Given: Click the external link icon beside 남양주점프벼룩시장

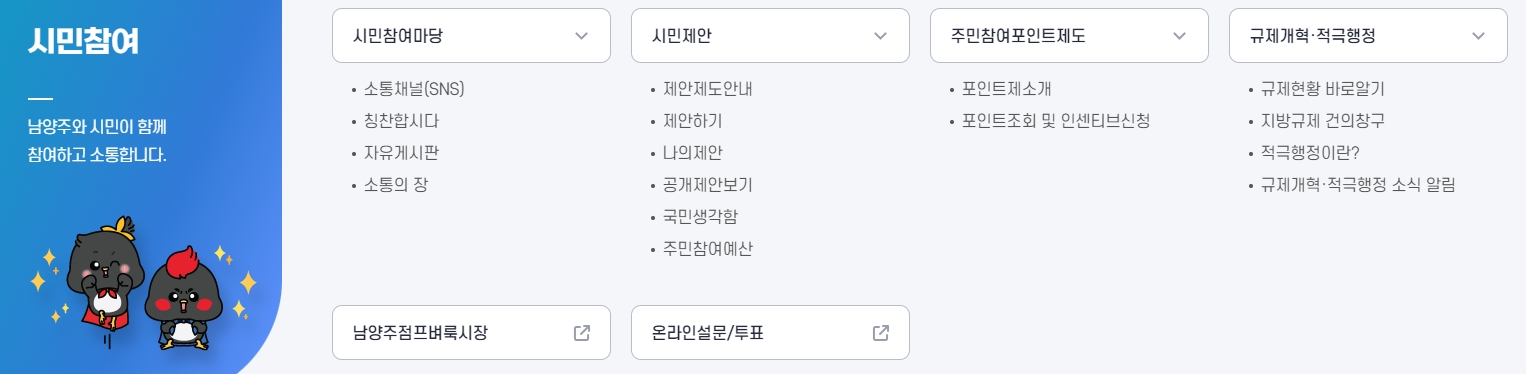Looking at the screenshot, I should point(582,333).
